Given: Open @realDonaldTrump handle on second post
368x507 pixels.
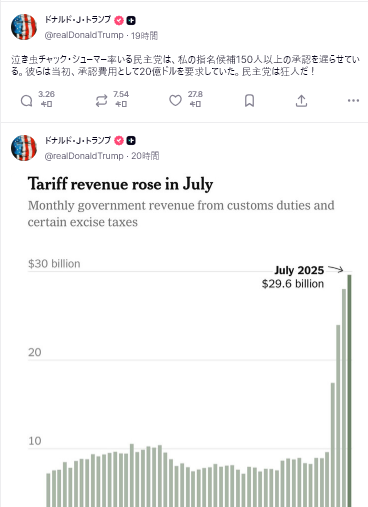Looking at the screenshot, I should pos(84,156).
